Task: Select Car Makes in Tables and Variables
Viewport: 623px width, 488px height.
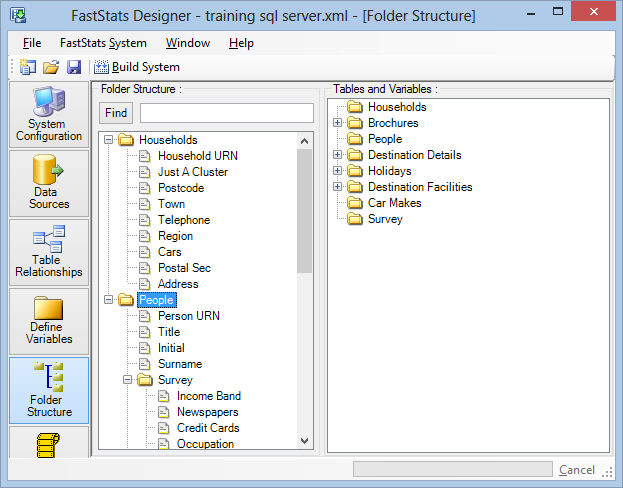Action: tap(395, 203)
